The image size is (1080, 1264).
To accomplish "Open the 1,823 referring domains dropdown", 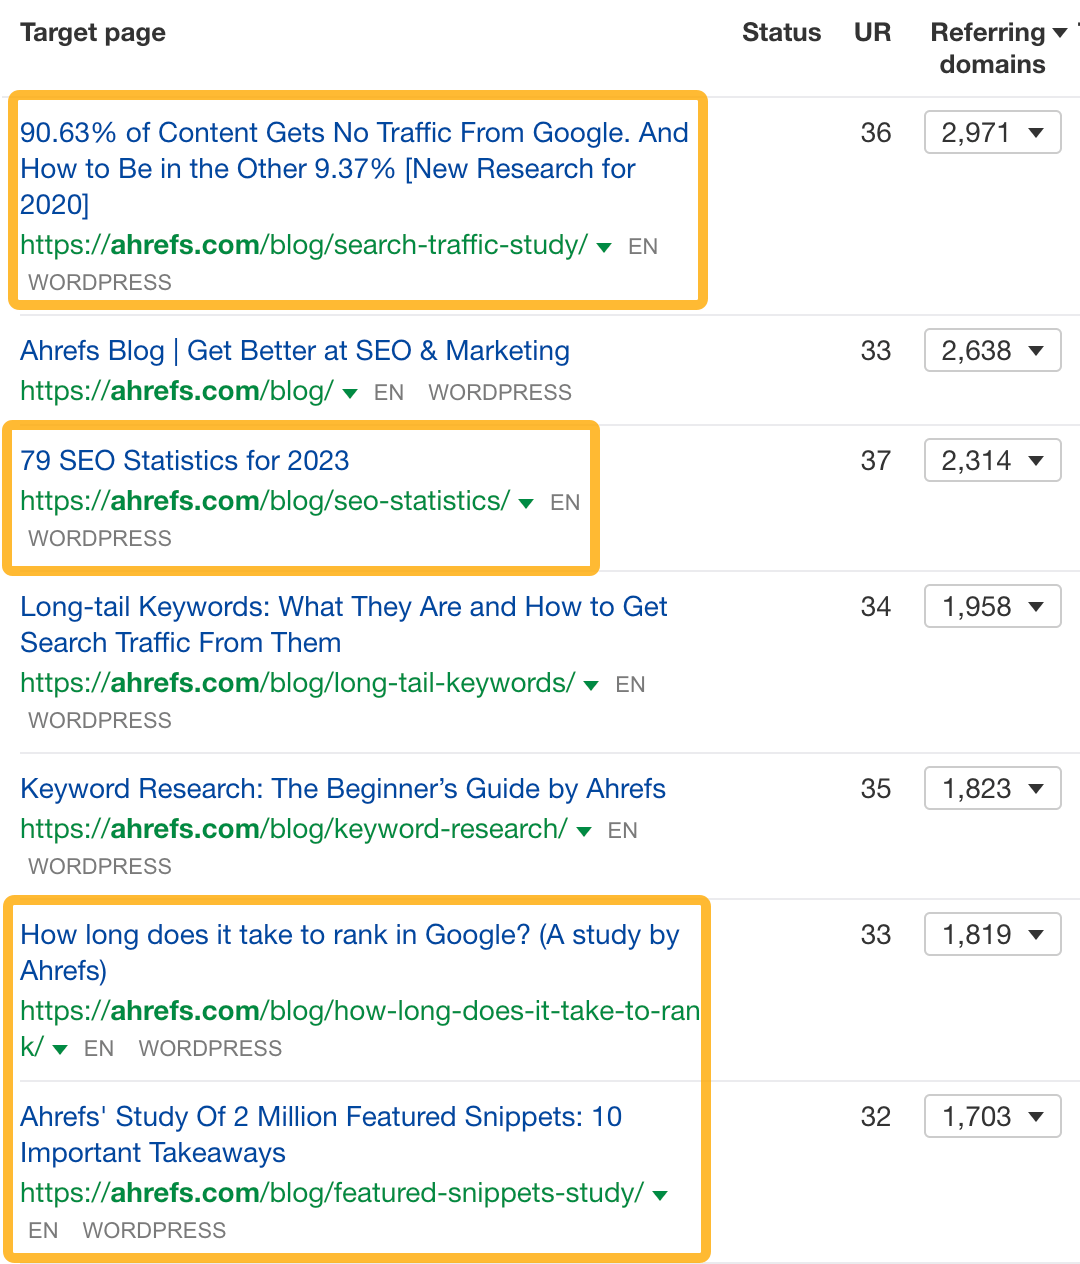I will (992, 788).
